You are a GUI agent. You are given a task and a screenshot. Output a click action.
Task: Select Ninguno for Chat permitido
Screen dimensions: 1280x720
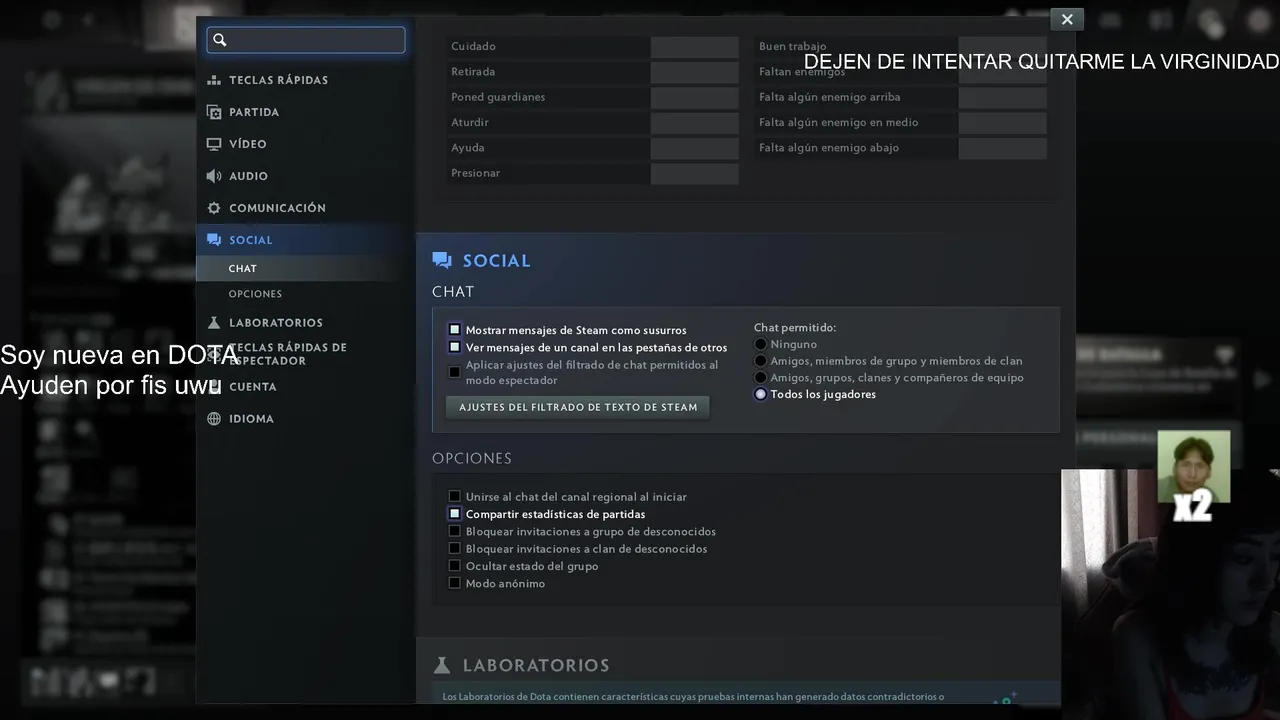[x=761, y=344]
